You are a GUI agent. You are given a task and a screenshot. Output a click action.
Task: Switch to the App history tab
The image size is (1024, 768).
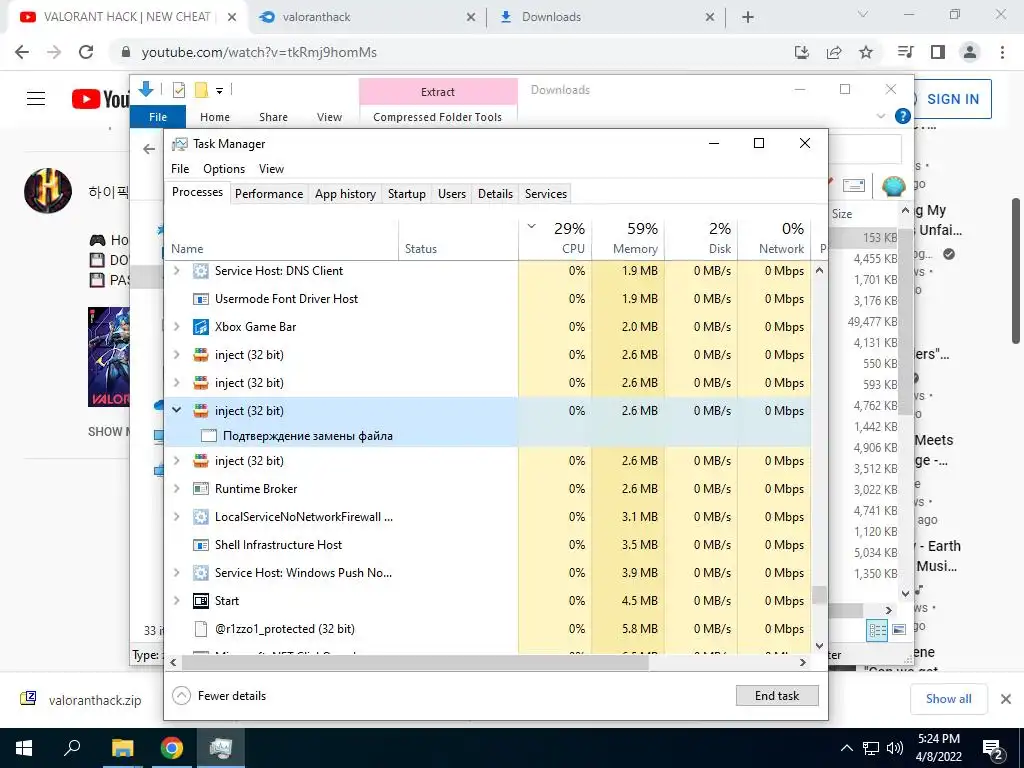345,193
